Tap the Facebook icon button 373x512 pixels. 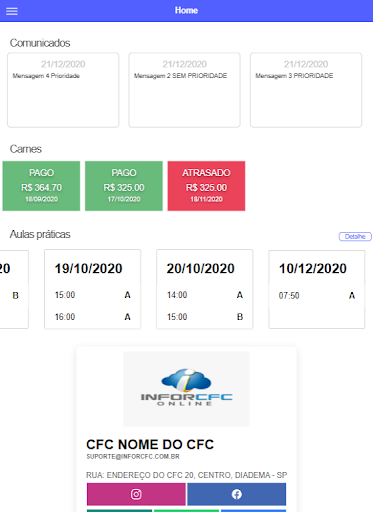237,494
